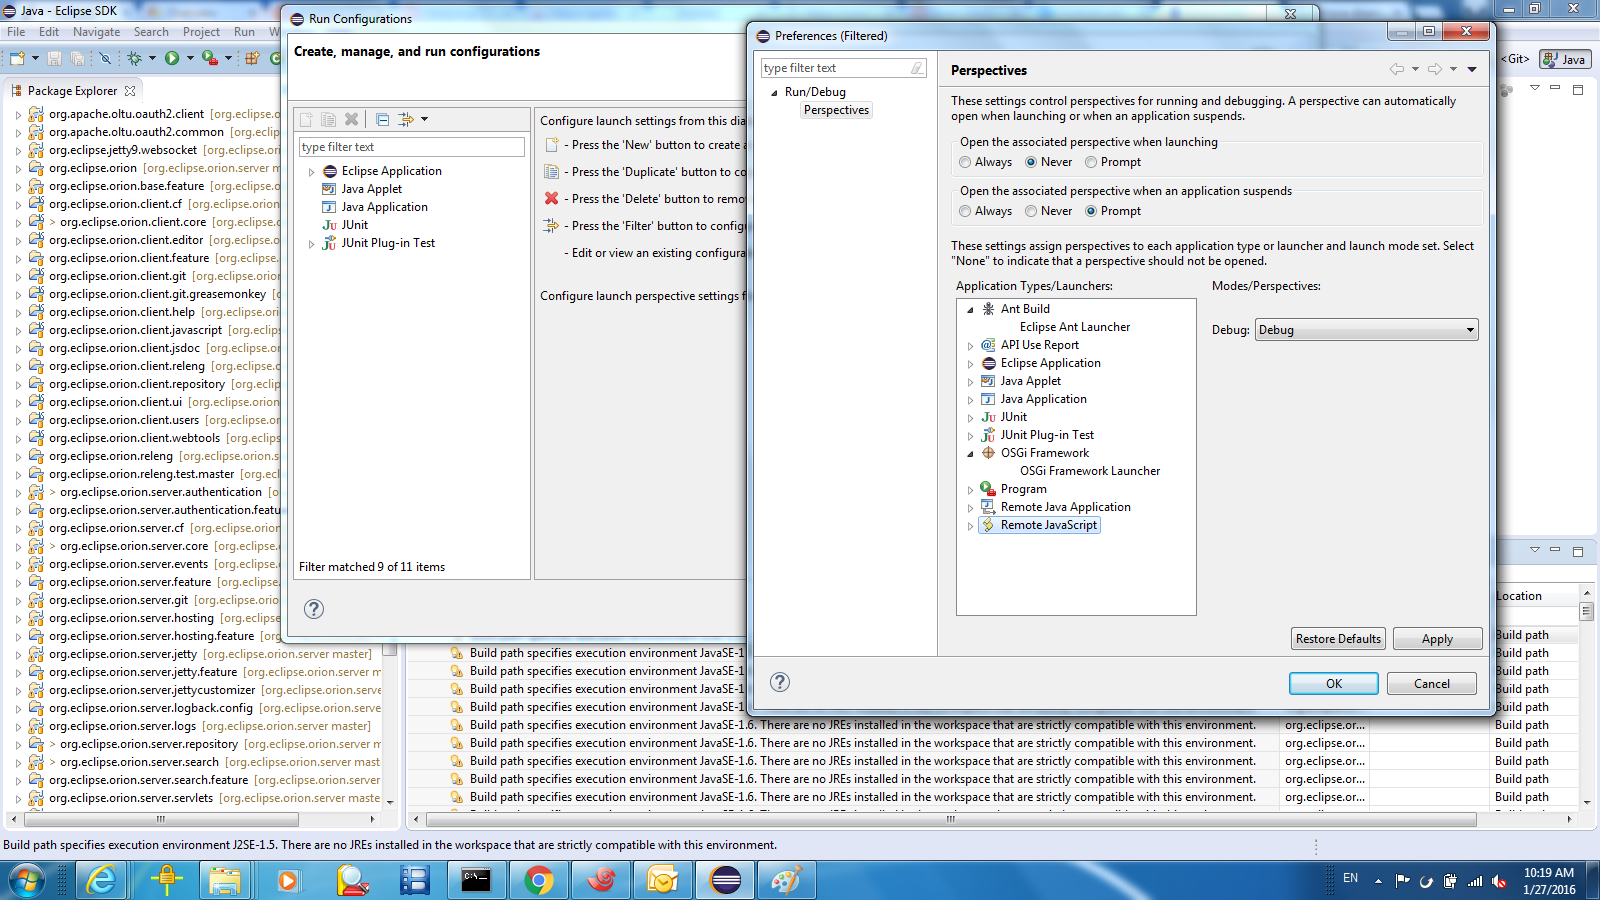Expand Remote JavaScript launcher node
This screenshot has width=1600, height=900.
970,525
